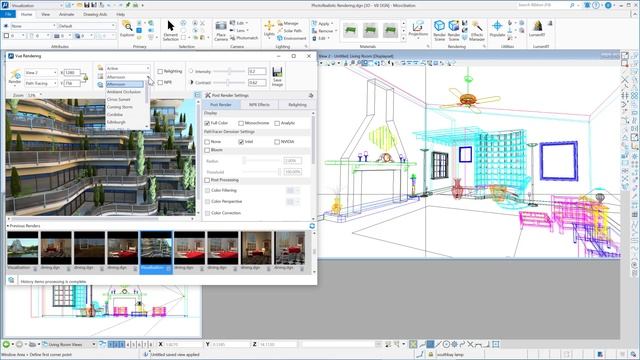
Task: Click the Post Render Settings pin icon
Action: [311, 95]
